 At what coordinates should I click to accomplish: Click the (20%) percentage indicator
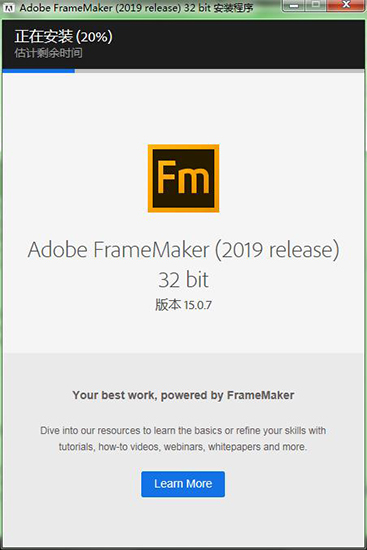click(94, 36)
